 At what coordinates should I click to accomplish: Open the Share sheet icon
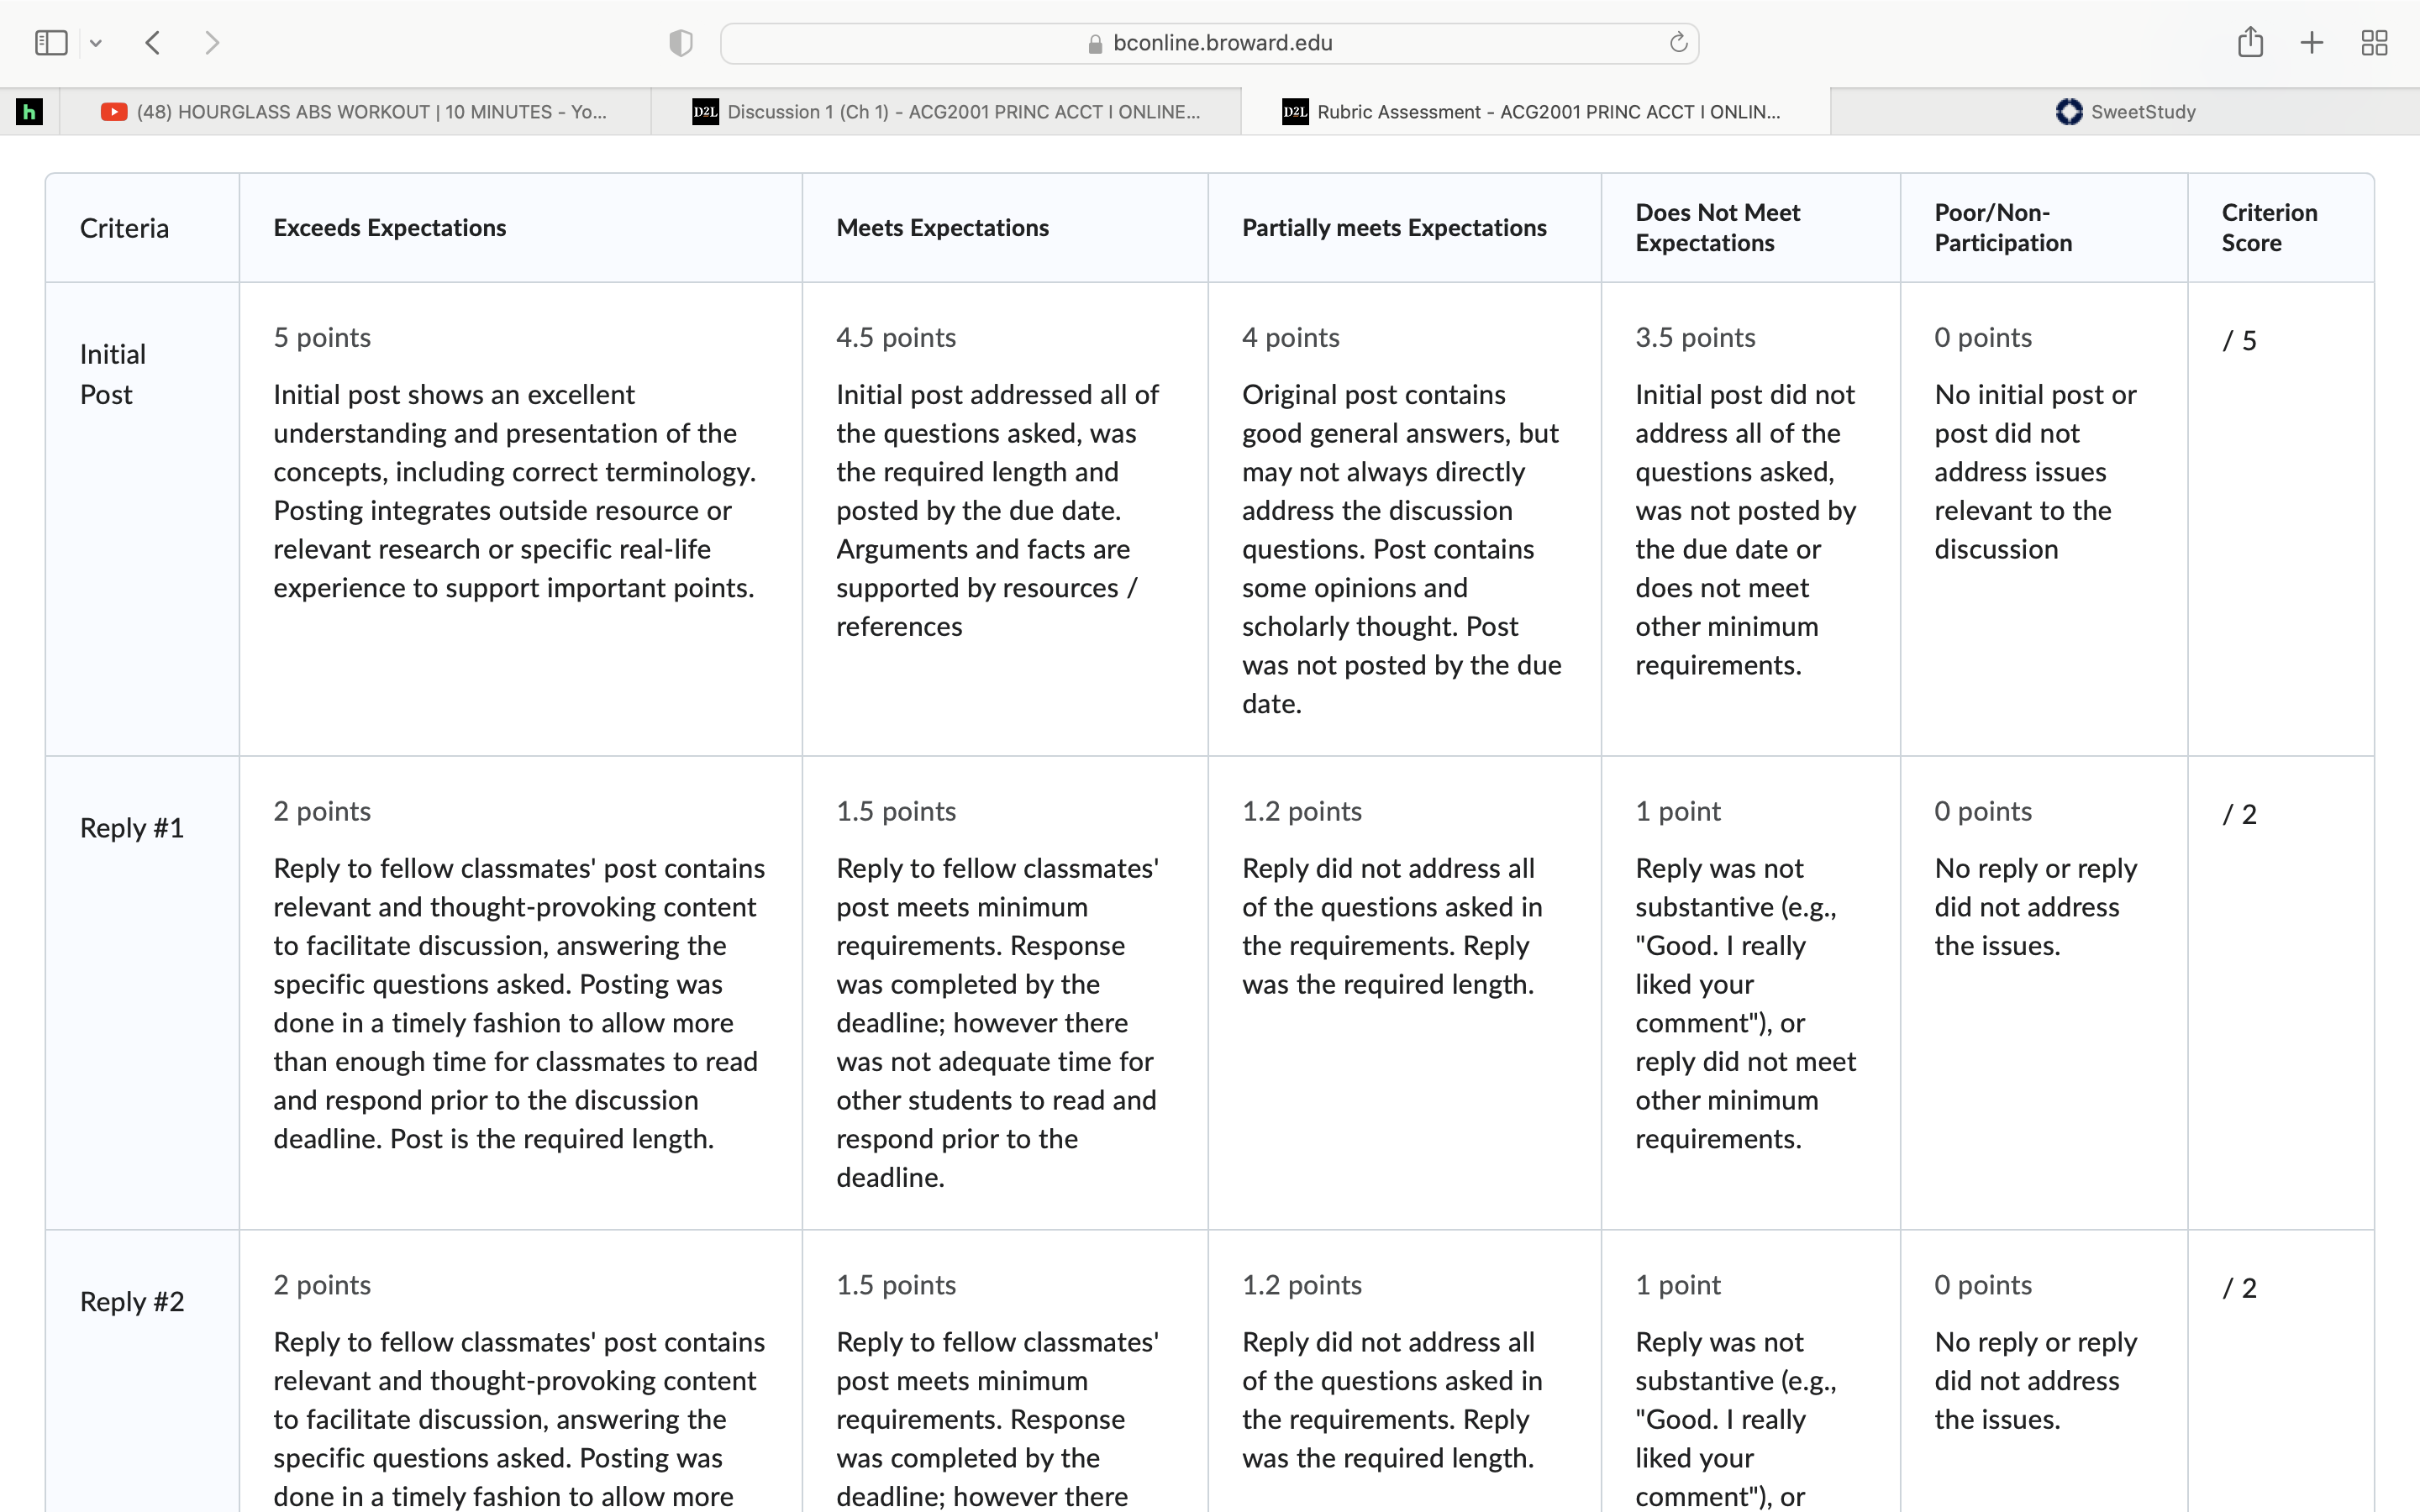click(2250, 42)
